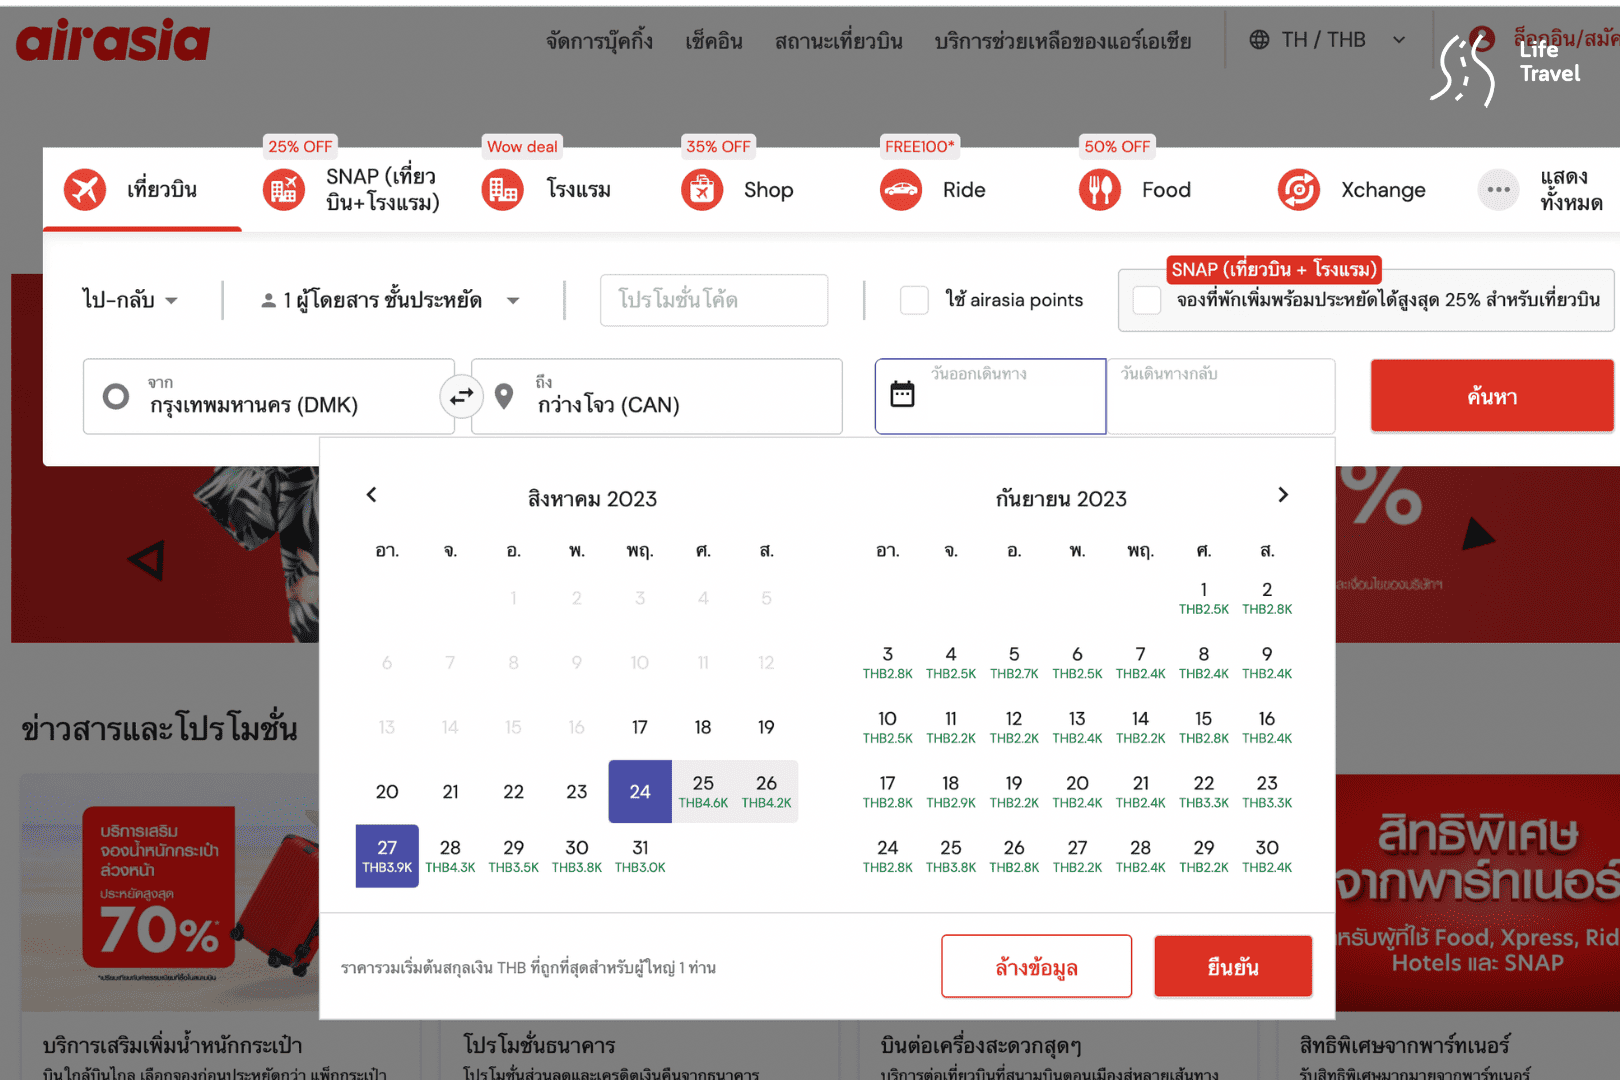Click the destination location pin icon

pyautogui.click(x=504, y=397)
